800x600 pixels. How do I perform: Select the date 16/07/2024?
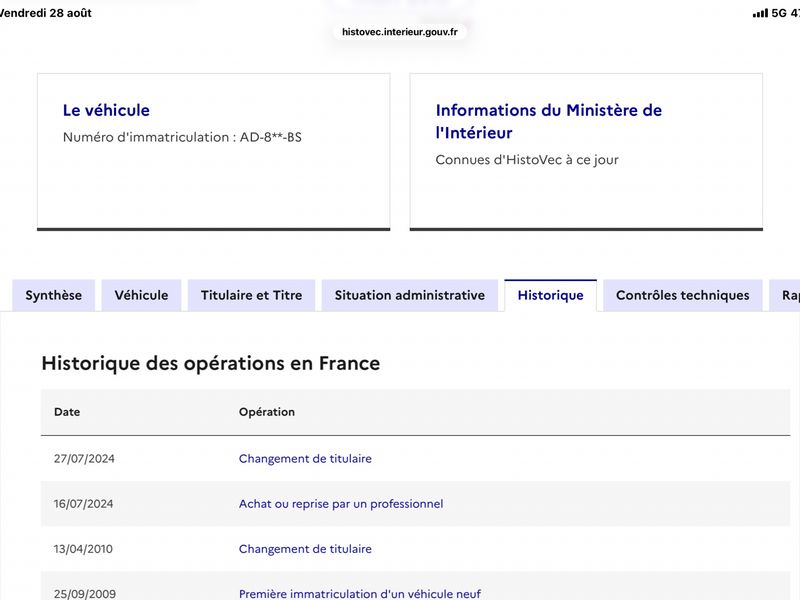coord(83,504)
